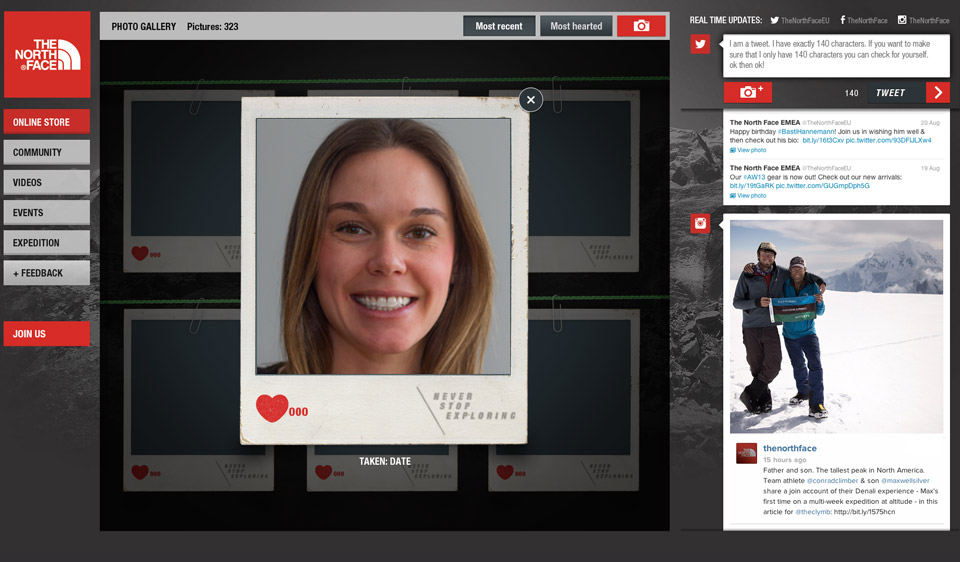
Task: Open TheNorthFace Facebook link in header
Action: (863, 20)
